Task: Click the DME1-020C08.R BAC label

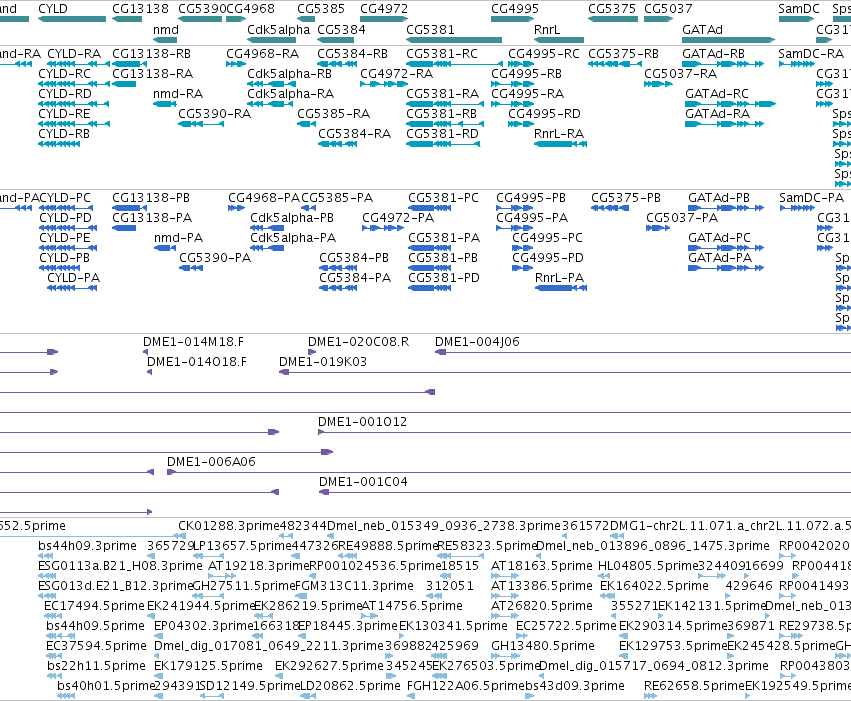Action: [358, 342]
